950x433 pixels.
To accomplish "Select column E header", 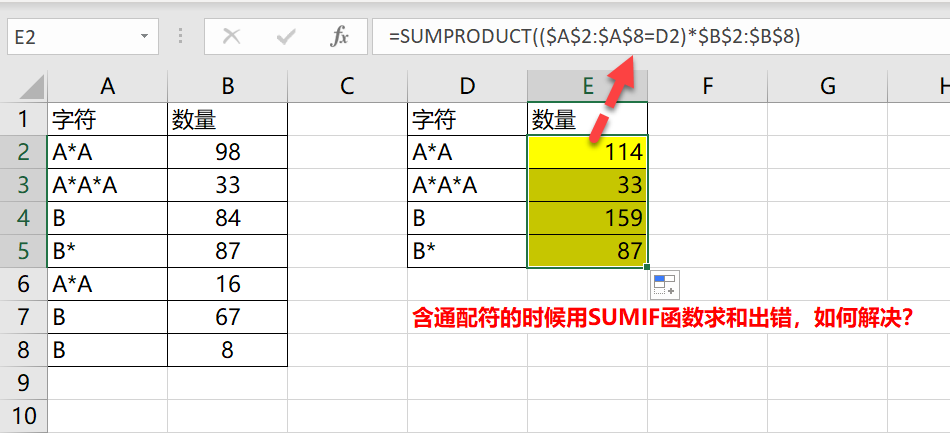I will click(587, 87).
